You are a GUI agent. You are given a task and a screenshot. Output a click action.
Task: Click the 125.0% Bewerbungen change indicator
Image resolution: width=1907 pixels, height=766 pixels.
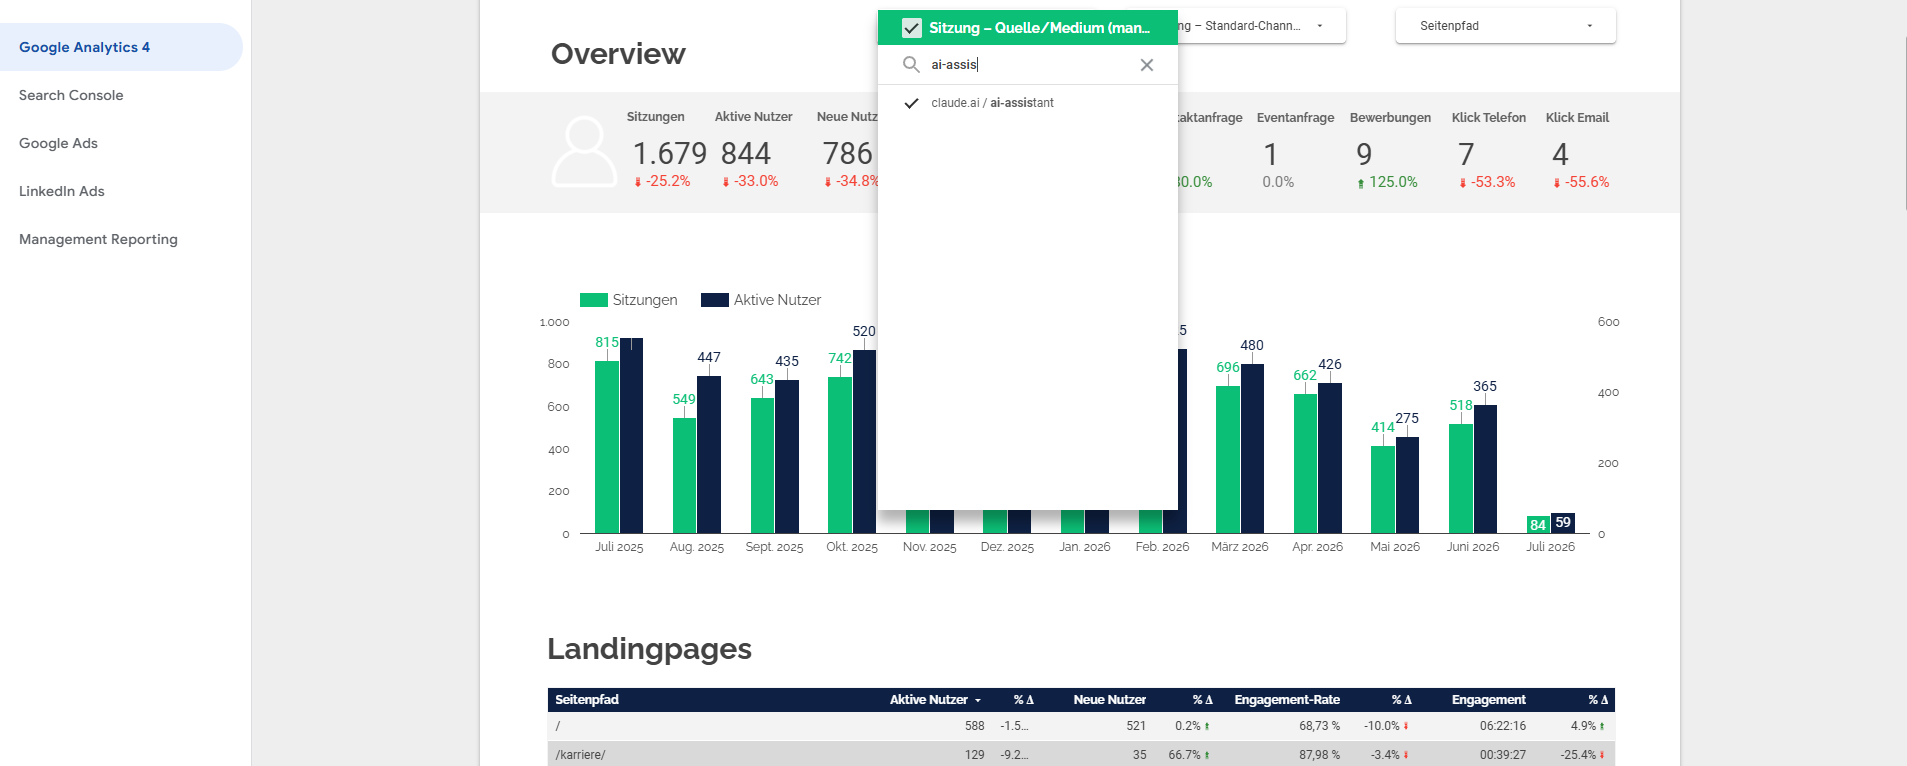click(1387, 182)
